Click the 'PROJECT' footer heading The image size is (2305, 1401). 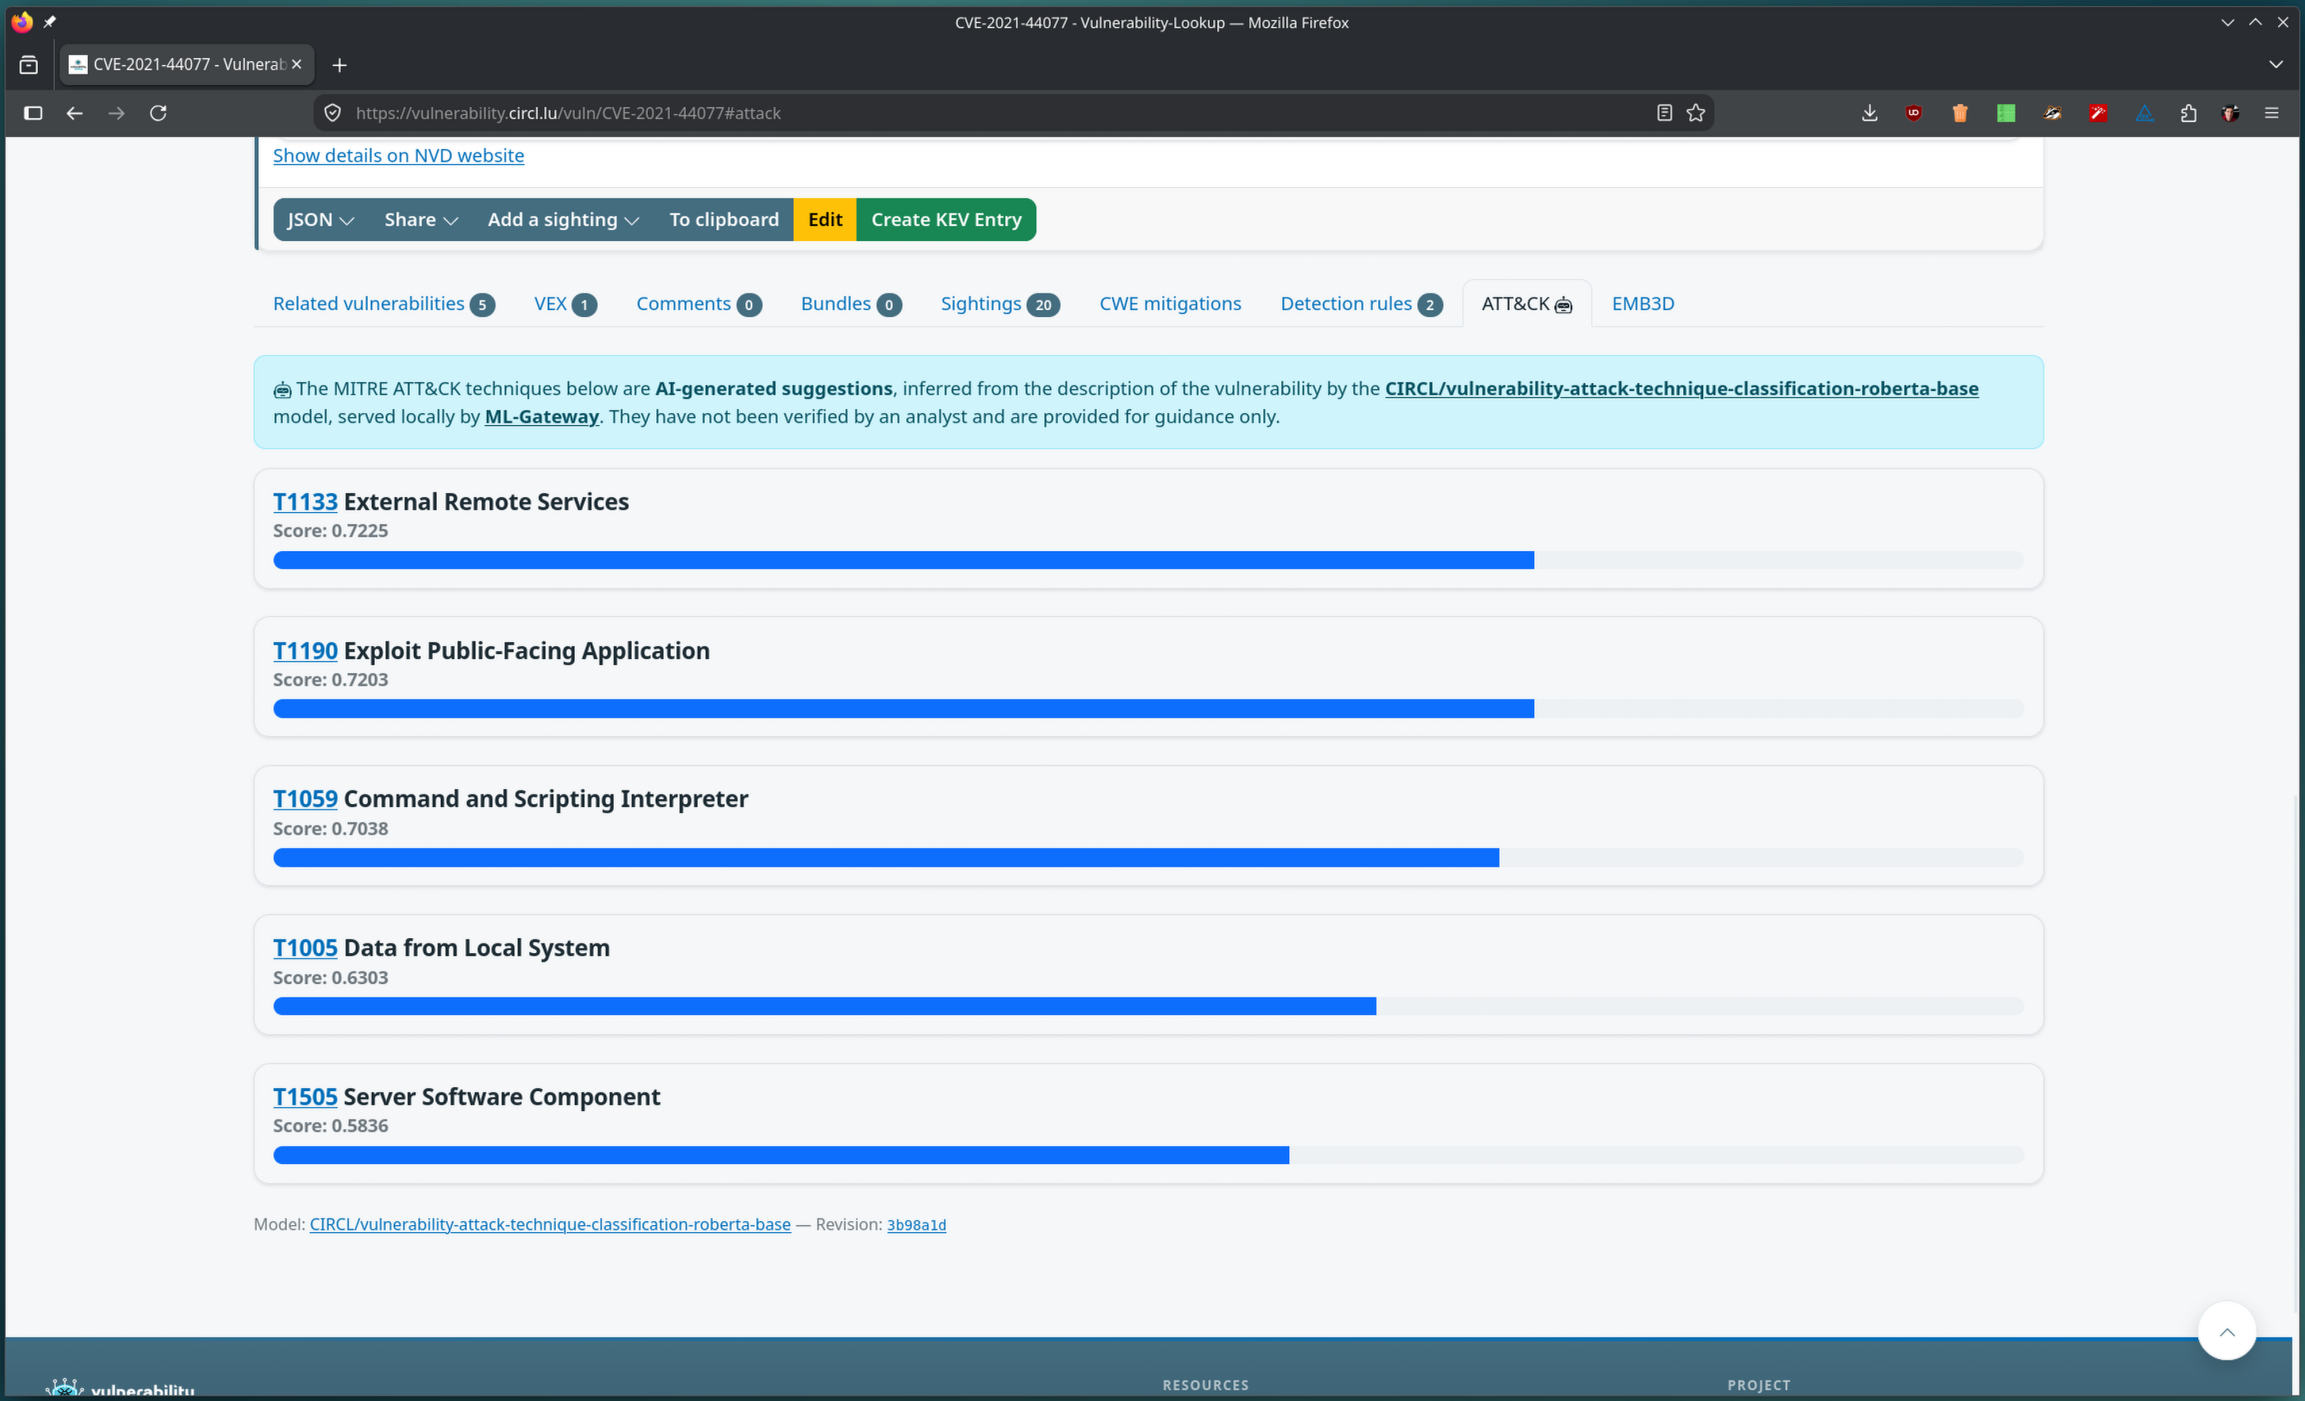1758,1385
